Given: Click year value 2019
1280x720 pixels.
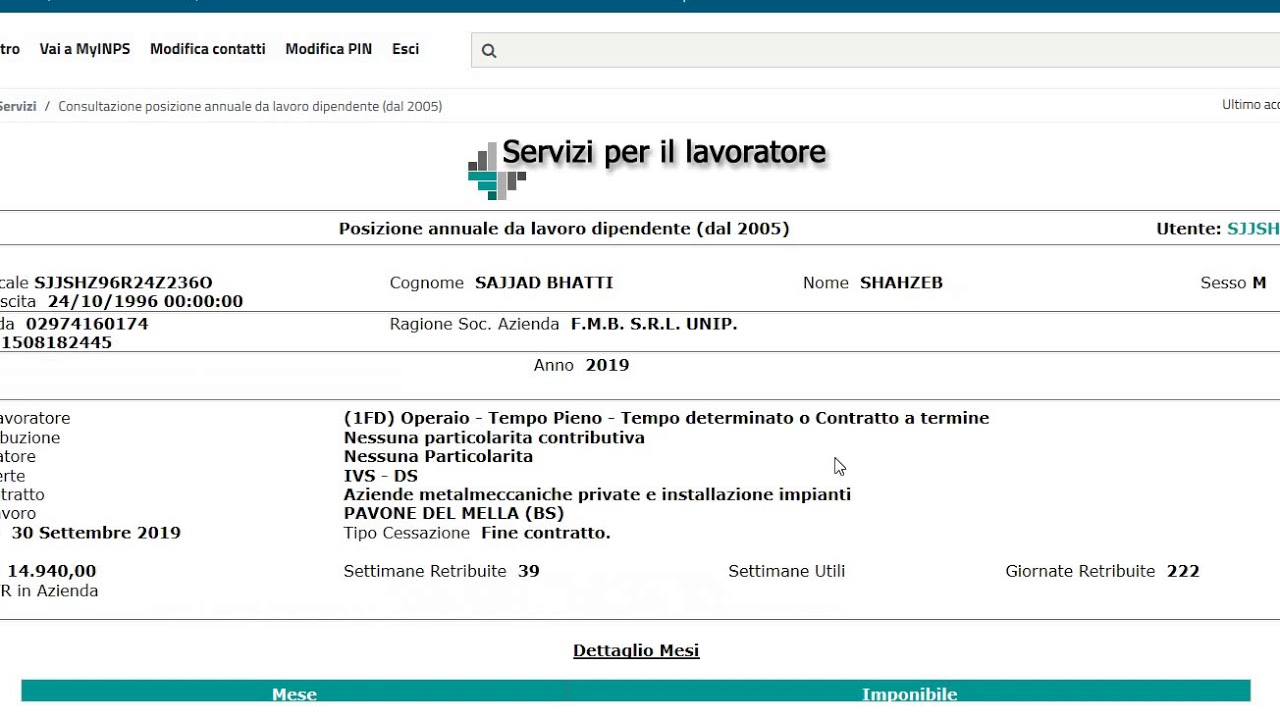Looking at the screenshot, I should (607, 365).
